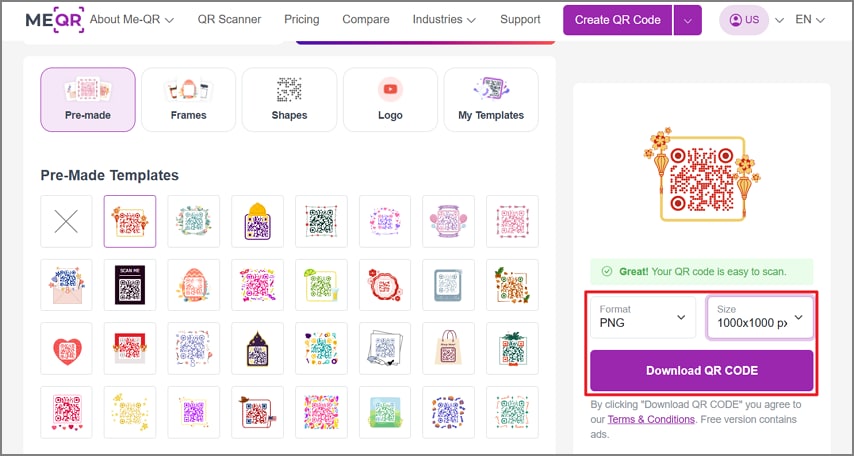The image size is (854, 456).
Task: Select the violet floral number 8 template
Action: 193,349
